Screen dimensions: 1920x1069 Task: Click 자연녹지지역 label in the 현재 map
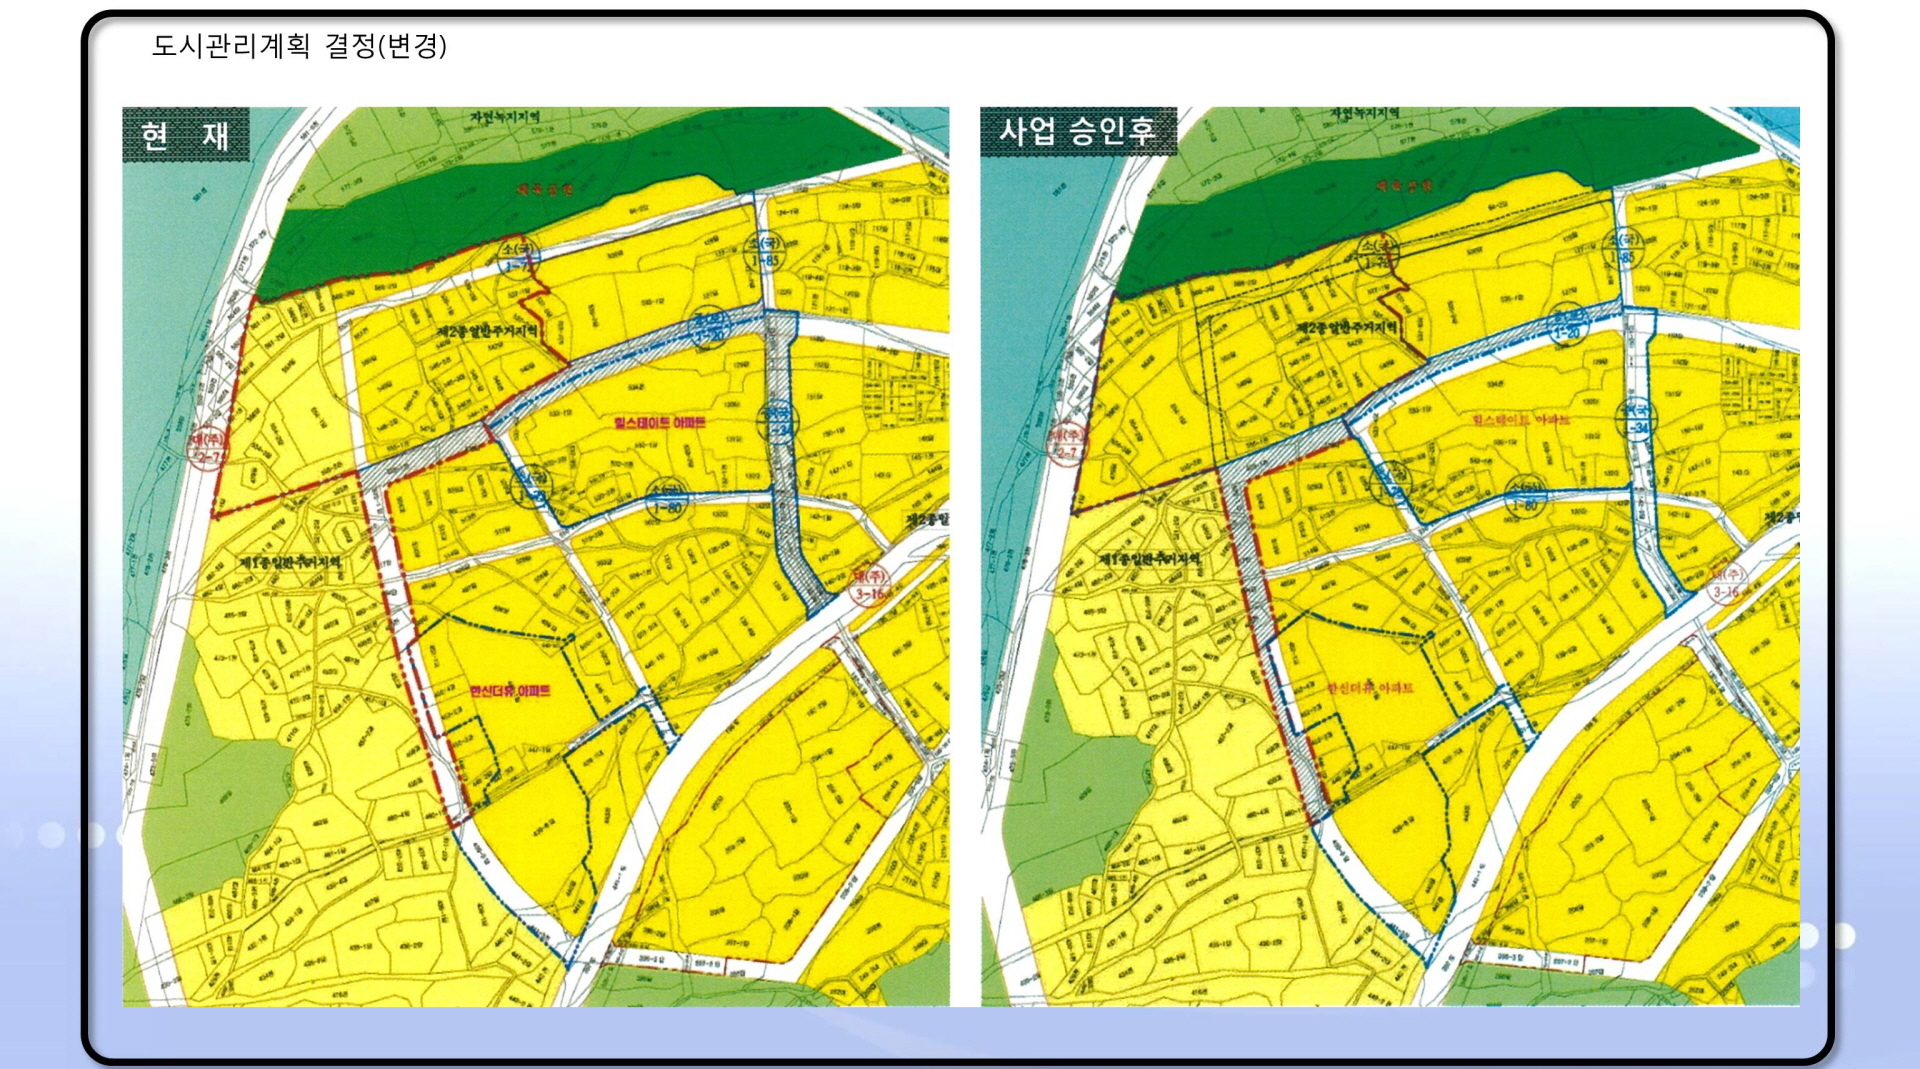(506, 116)
